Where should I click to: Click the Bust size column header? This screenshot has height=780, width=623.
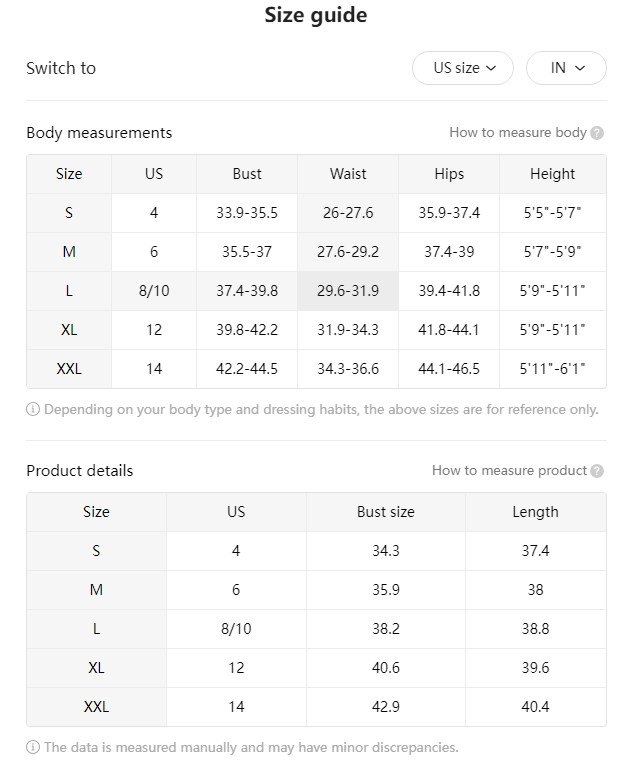click(386, 512)
